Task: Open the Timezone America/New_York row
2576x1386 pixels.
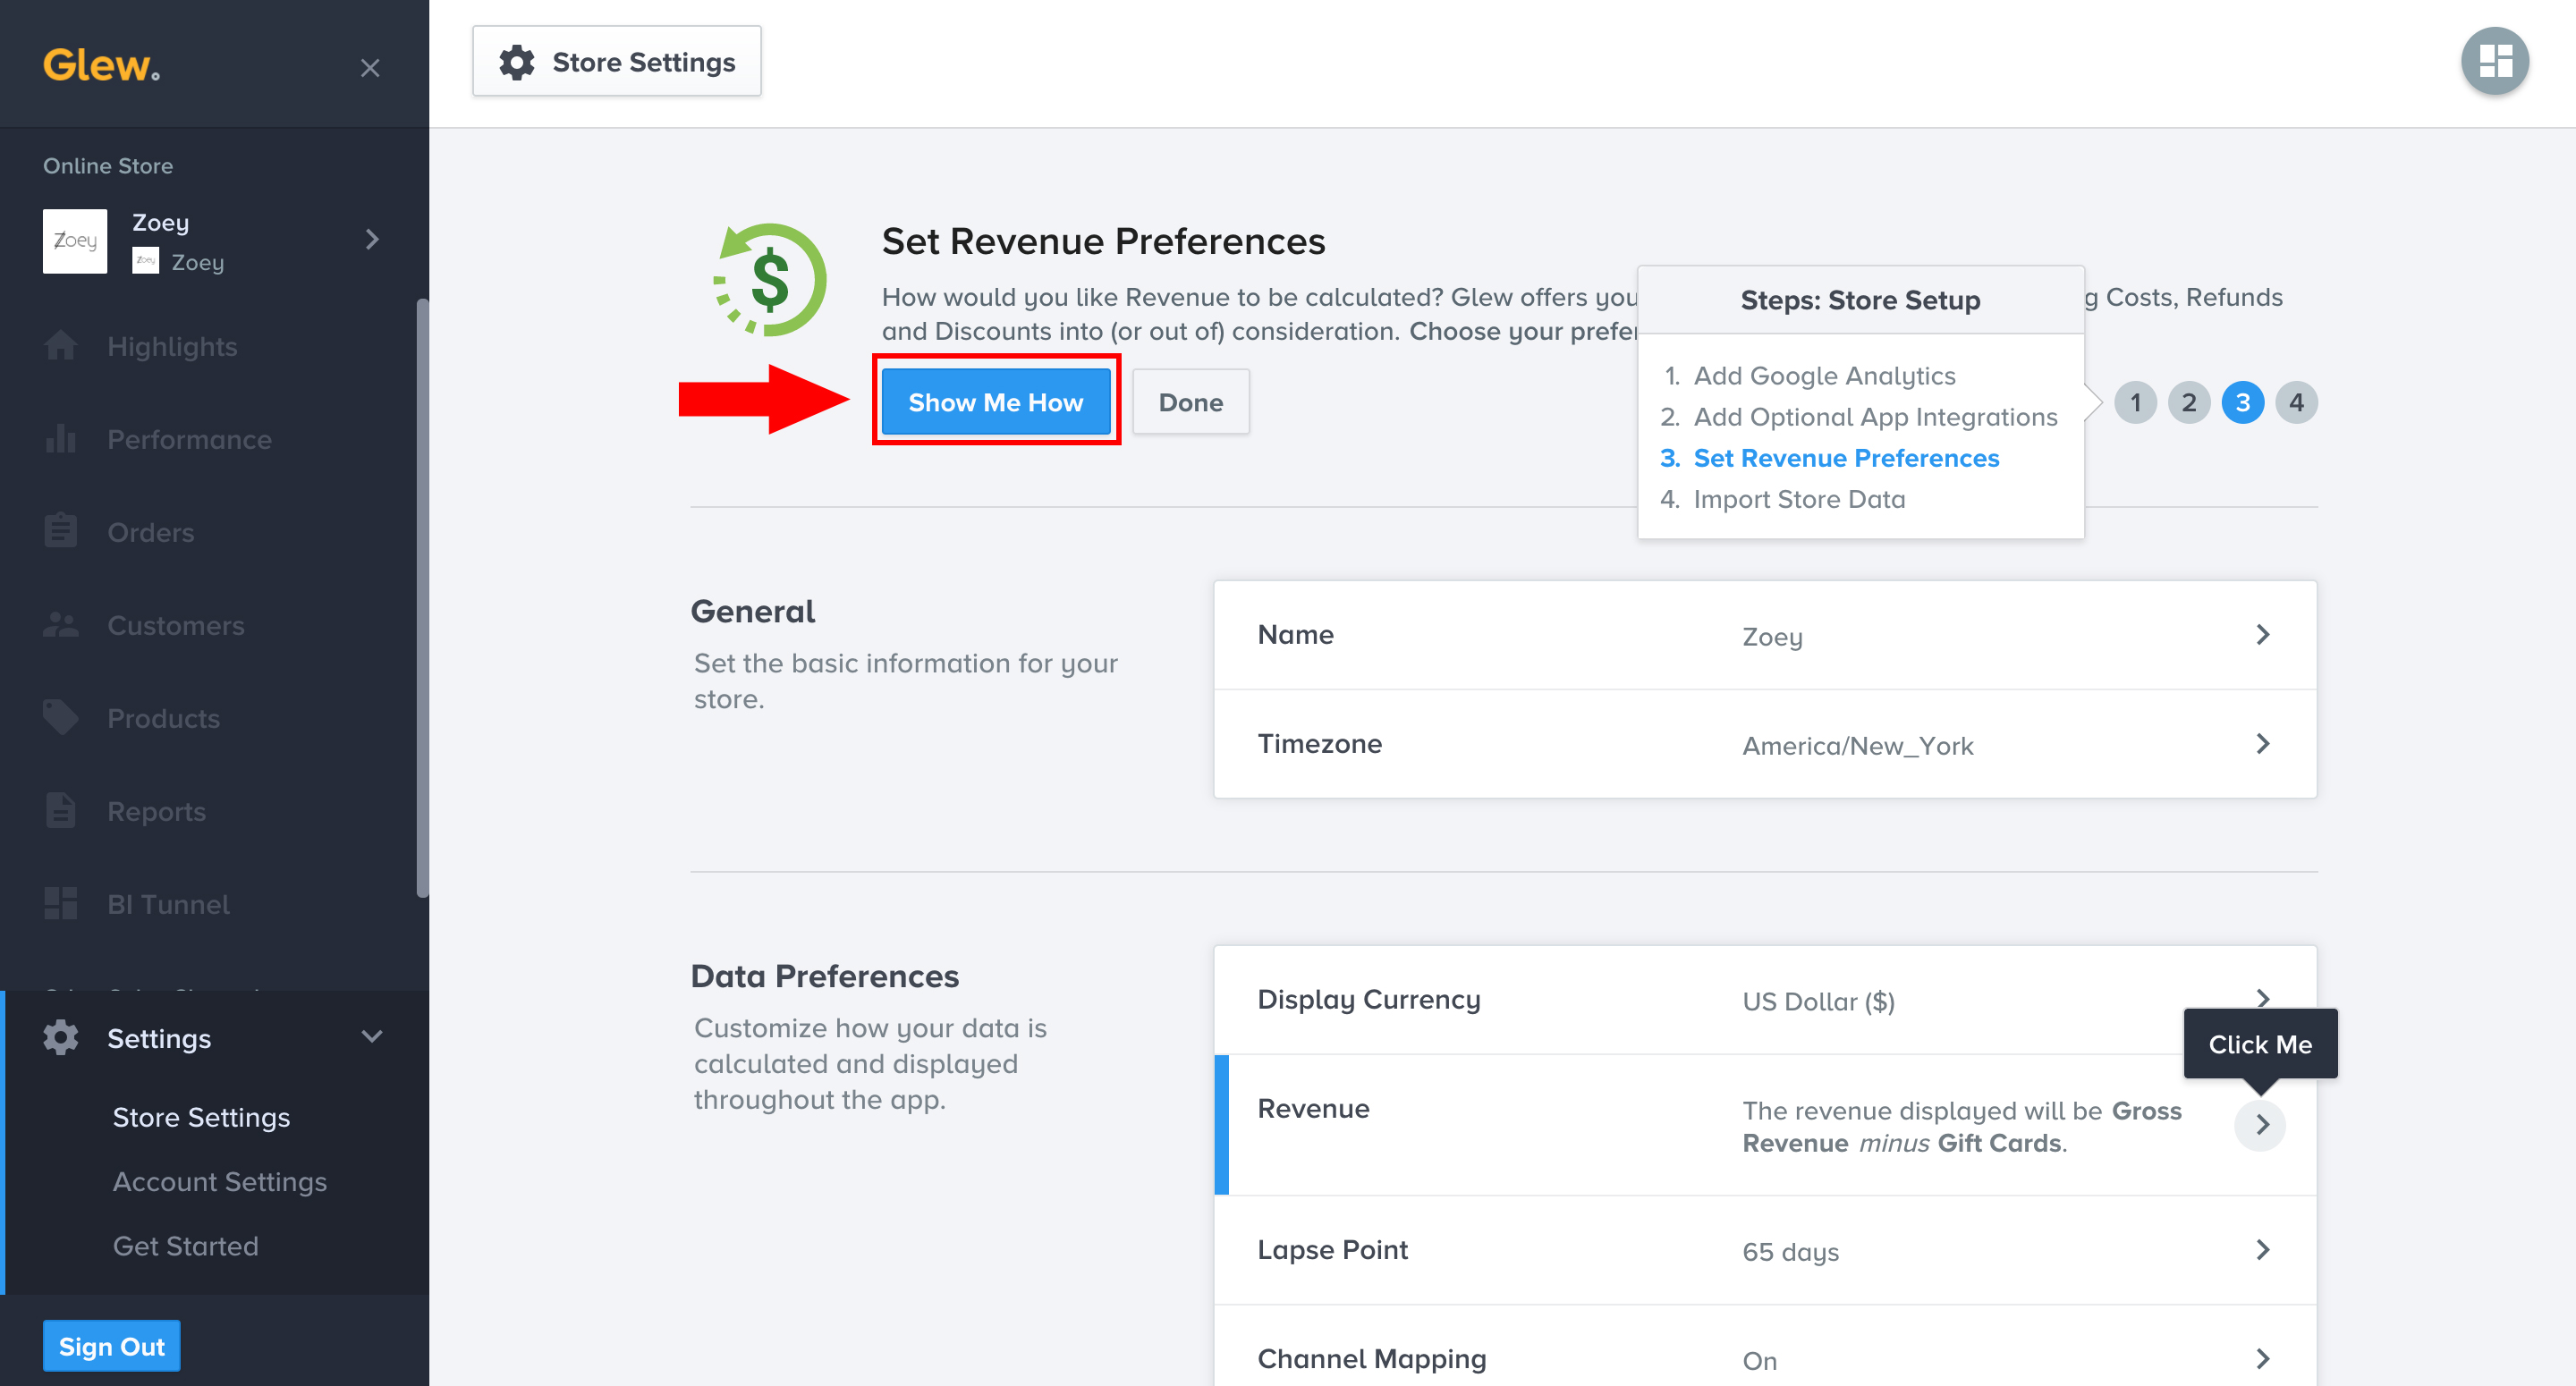Action: (x=1764, y=744)
